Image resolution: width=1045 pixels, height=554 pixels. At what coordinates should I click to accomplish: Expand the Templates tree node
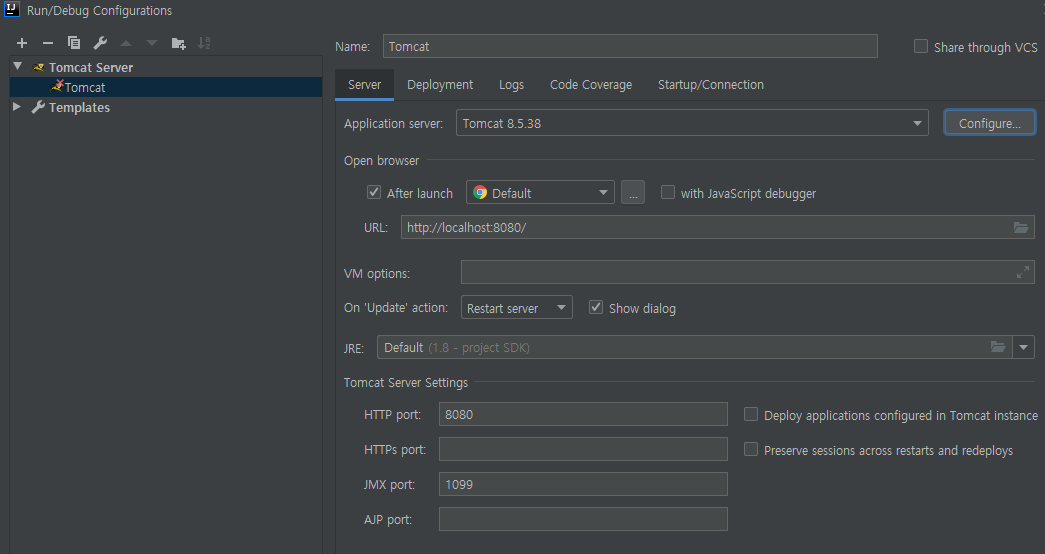[x=17, y=107]
